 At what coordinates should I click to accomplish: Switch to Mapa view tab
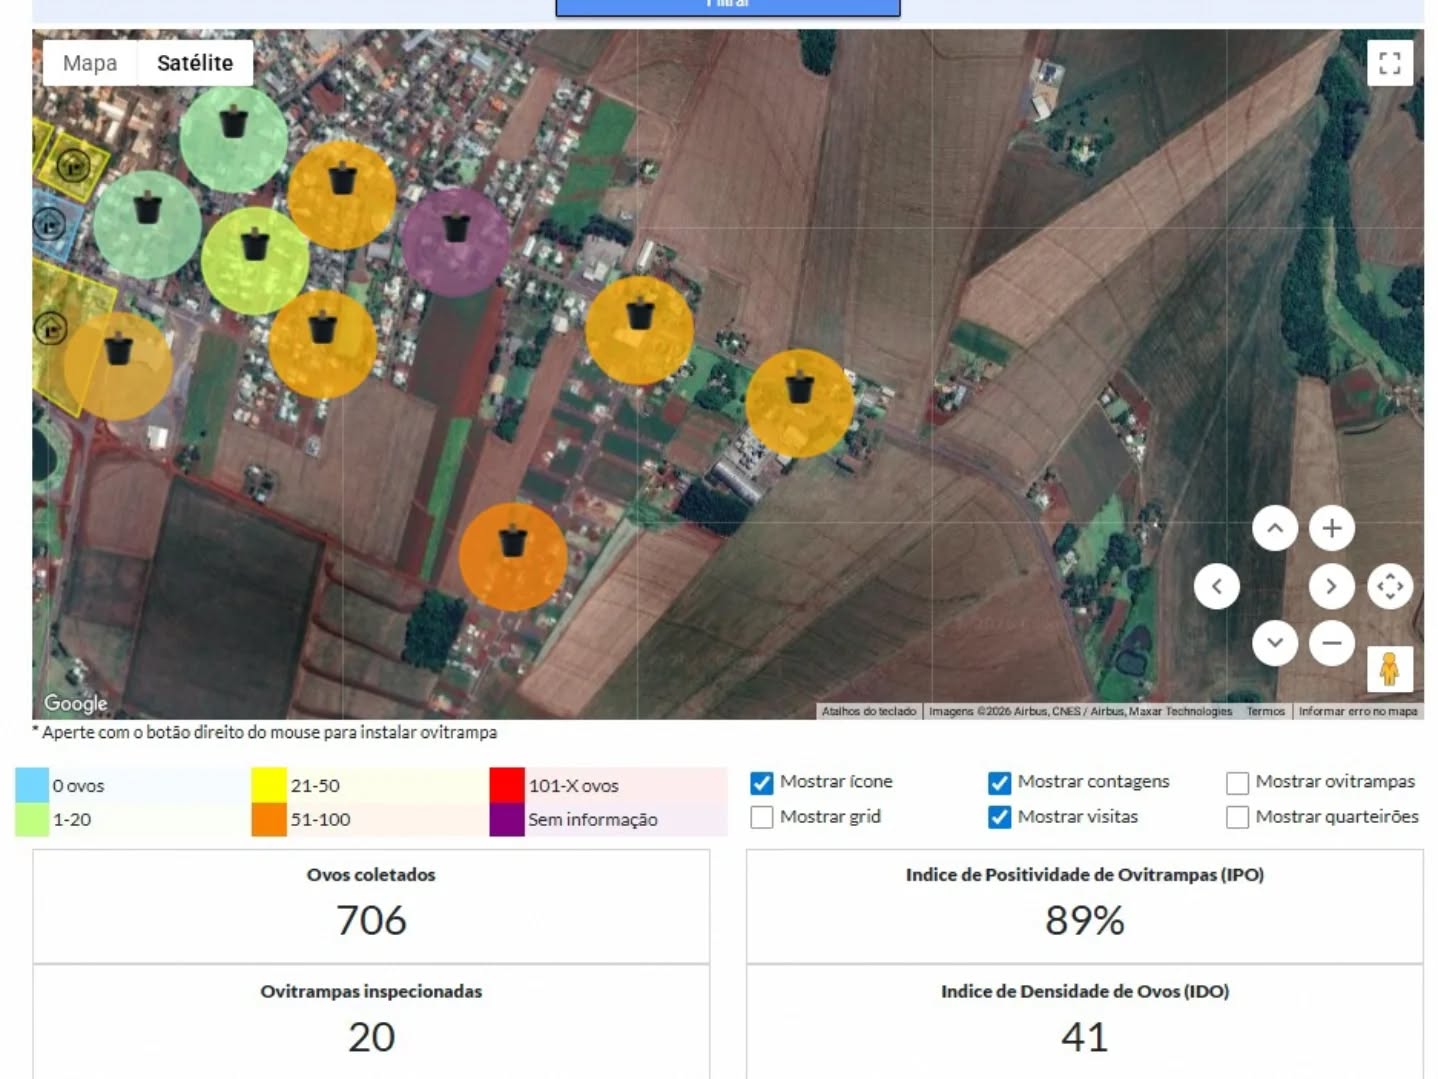(x=90, y=63)
